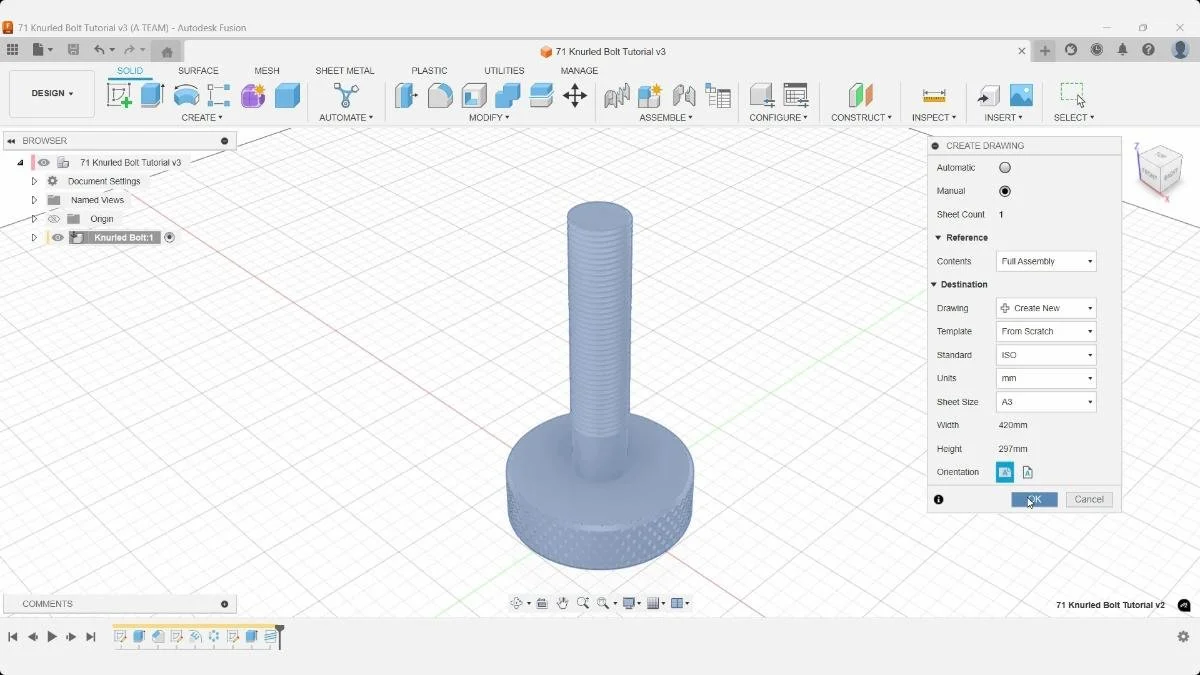
Task: Click OK in Create Drawing dialog
Action: coord(1034,499)
